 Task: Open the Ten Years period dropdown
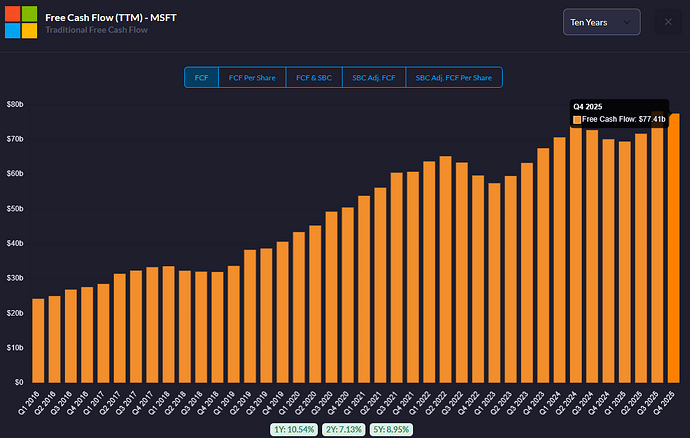602,22
